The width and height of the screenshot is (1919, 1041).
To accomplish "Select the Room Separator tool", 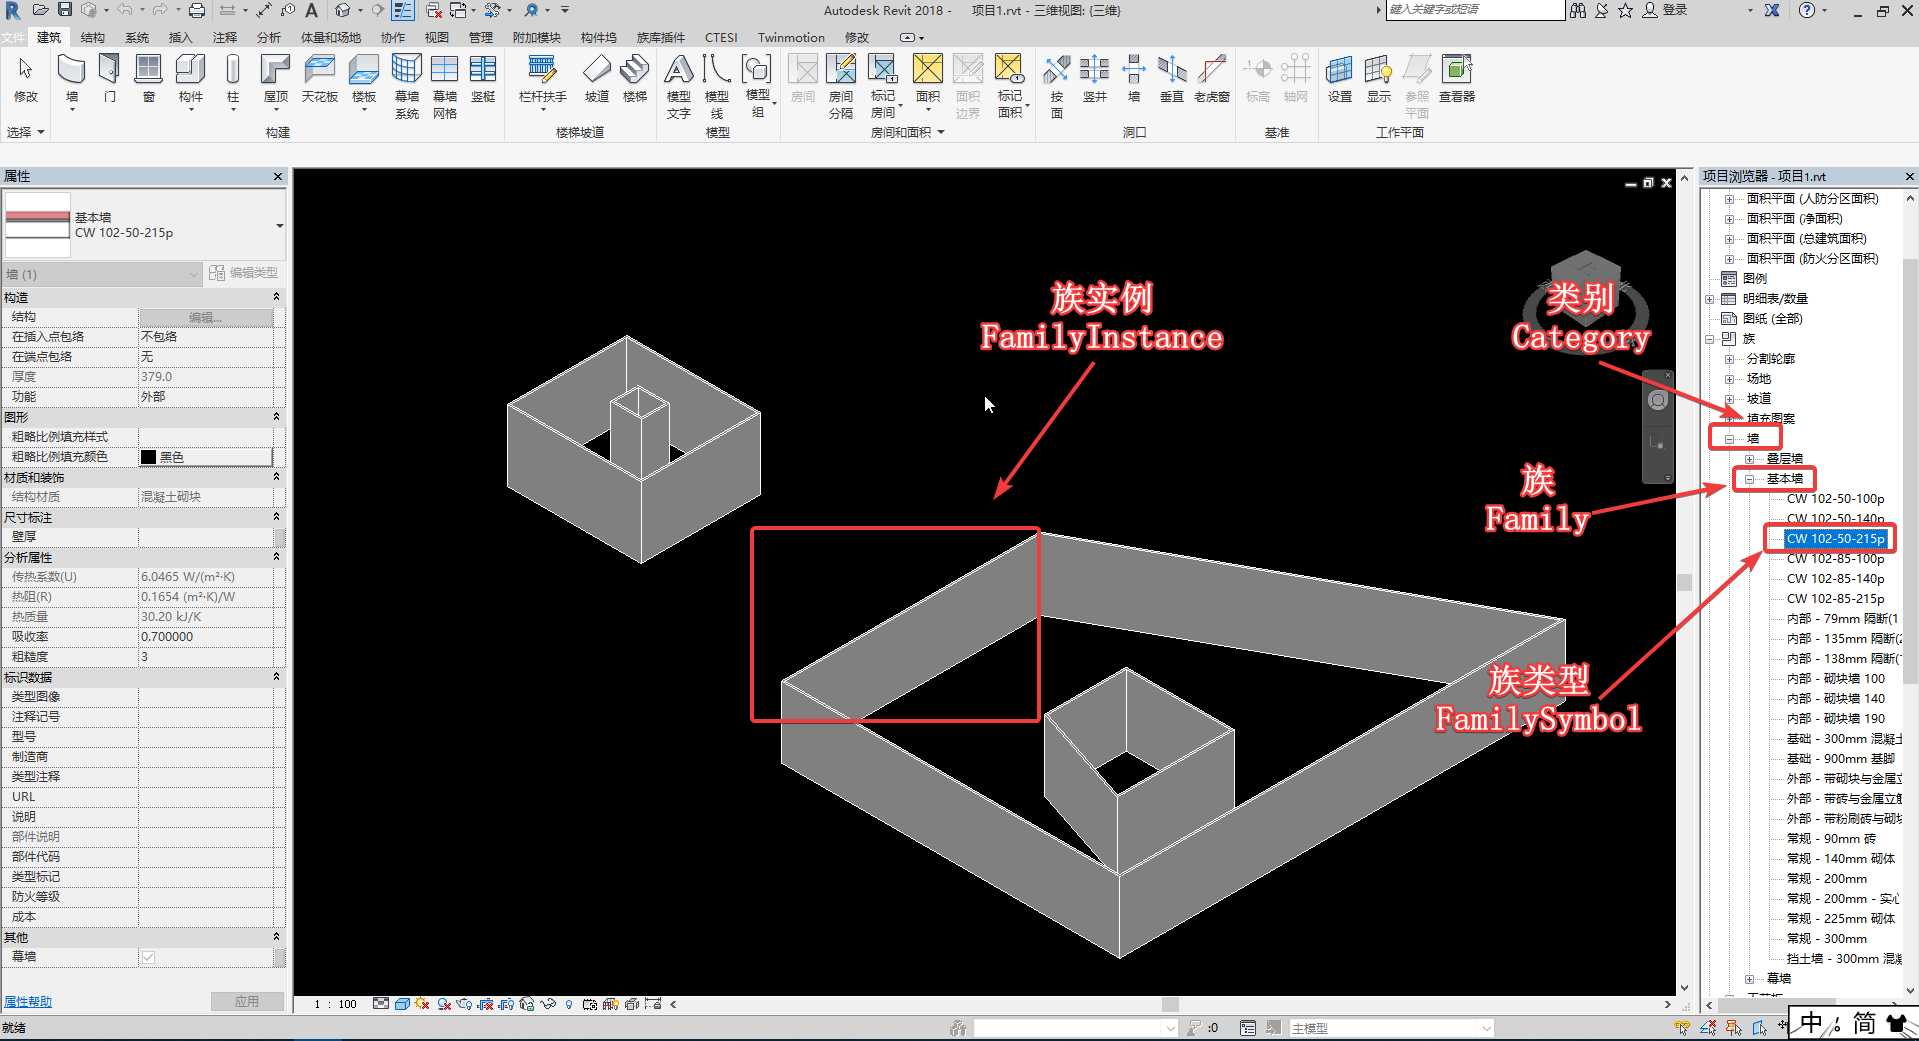I will click(841, 86).
